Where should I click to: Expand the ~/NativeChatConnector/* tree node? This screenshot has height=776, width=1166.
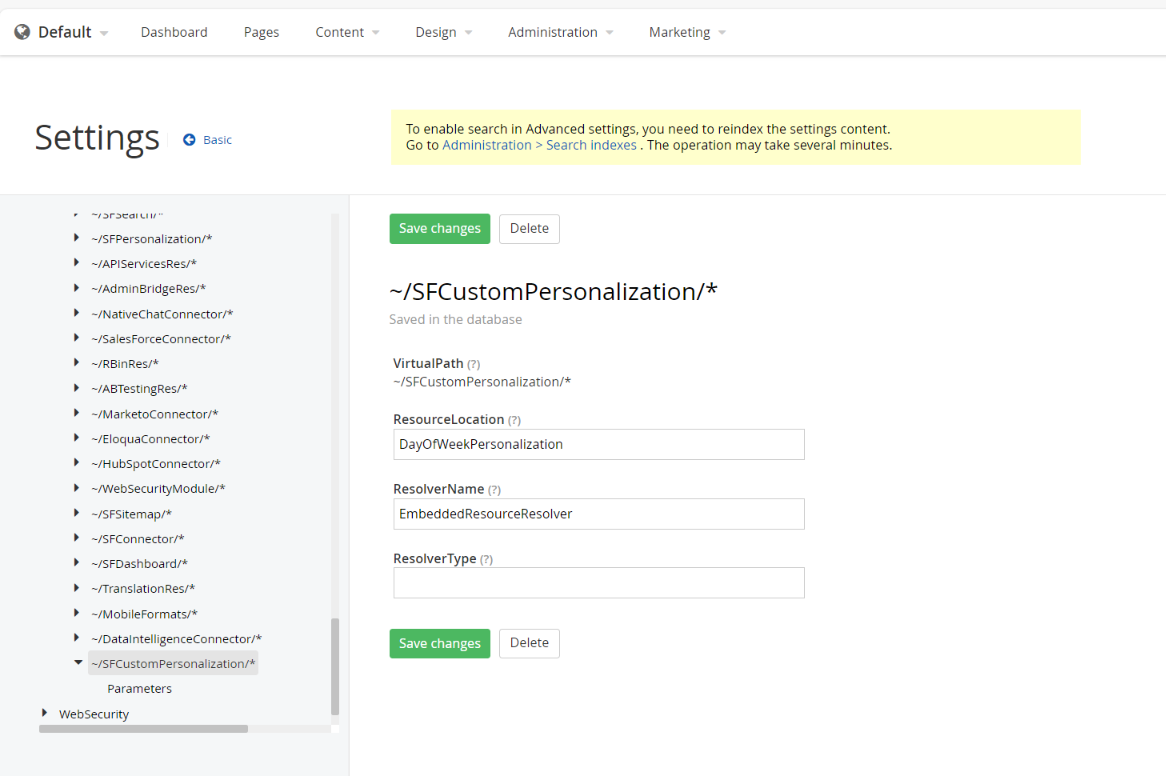(77, 313)
